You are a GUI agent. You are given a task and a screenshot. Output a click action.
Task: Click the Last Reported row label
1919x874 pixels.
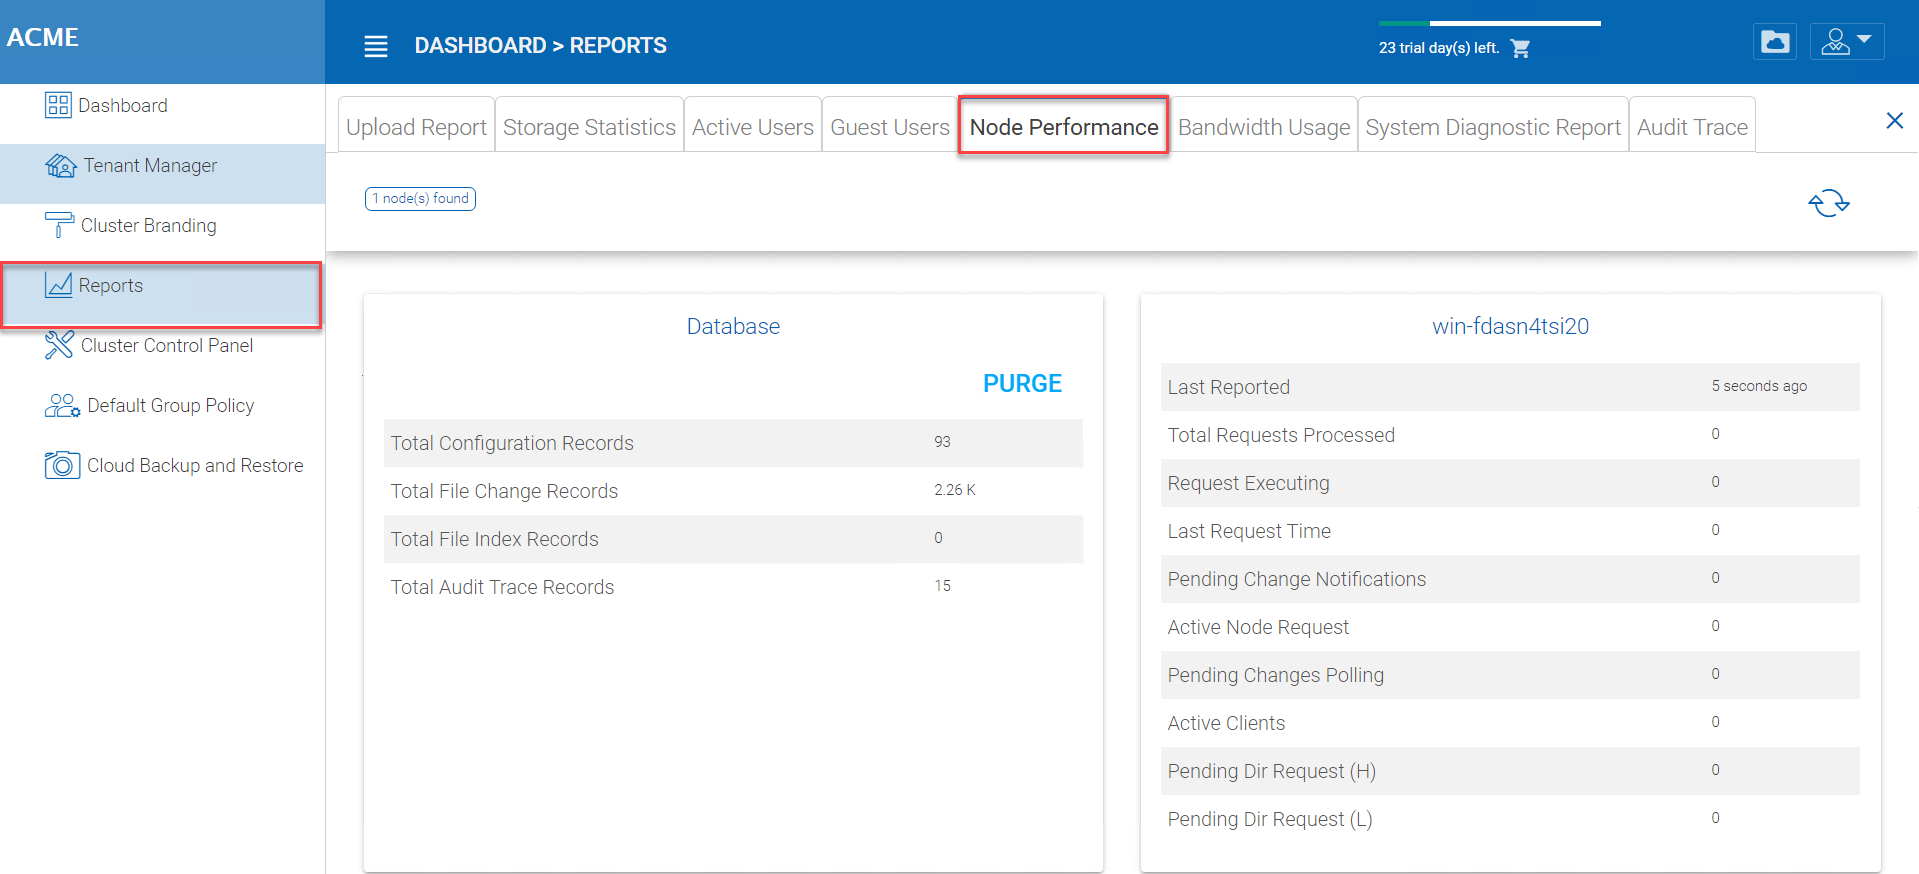(1229, 387)
